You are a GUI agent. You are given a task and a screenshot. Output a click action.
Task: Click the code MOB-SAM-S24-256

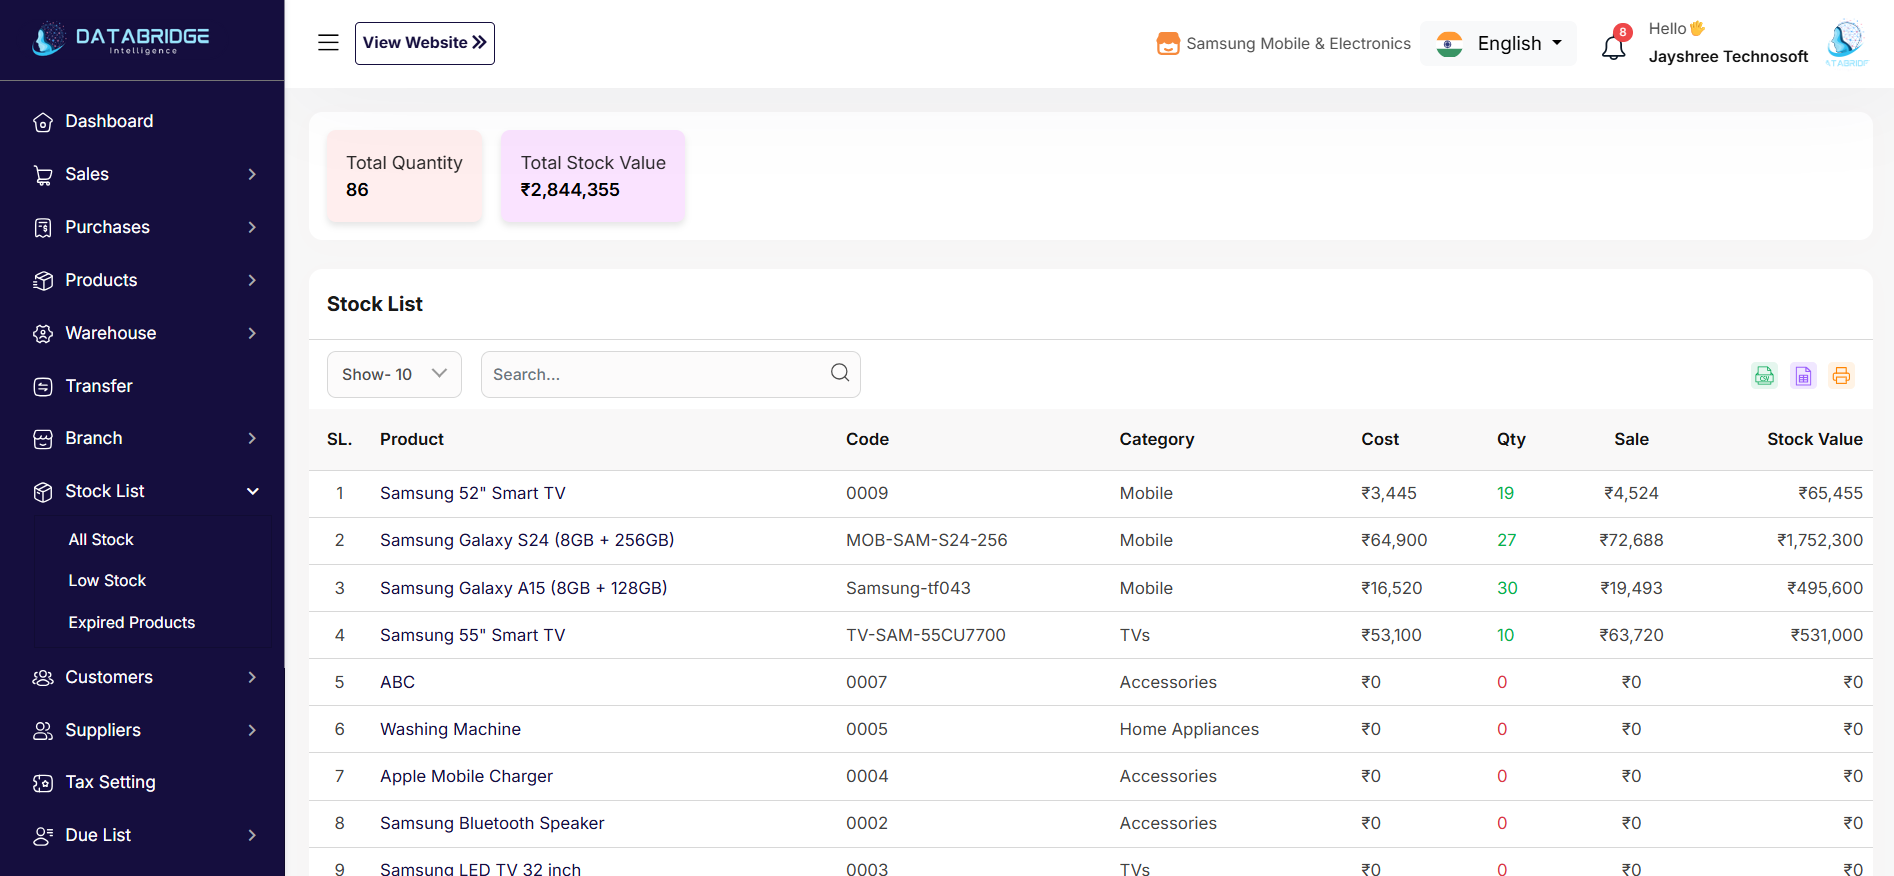[x=927, y=540]
